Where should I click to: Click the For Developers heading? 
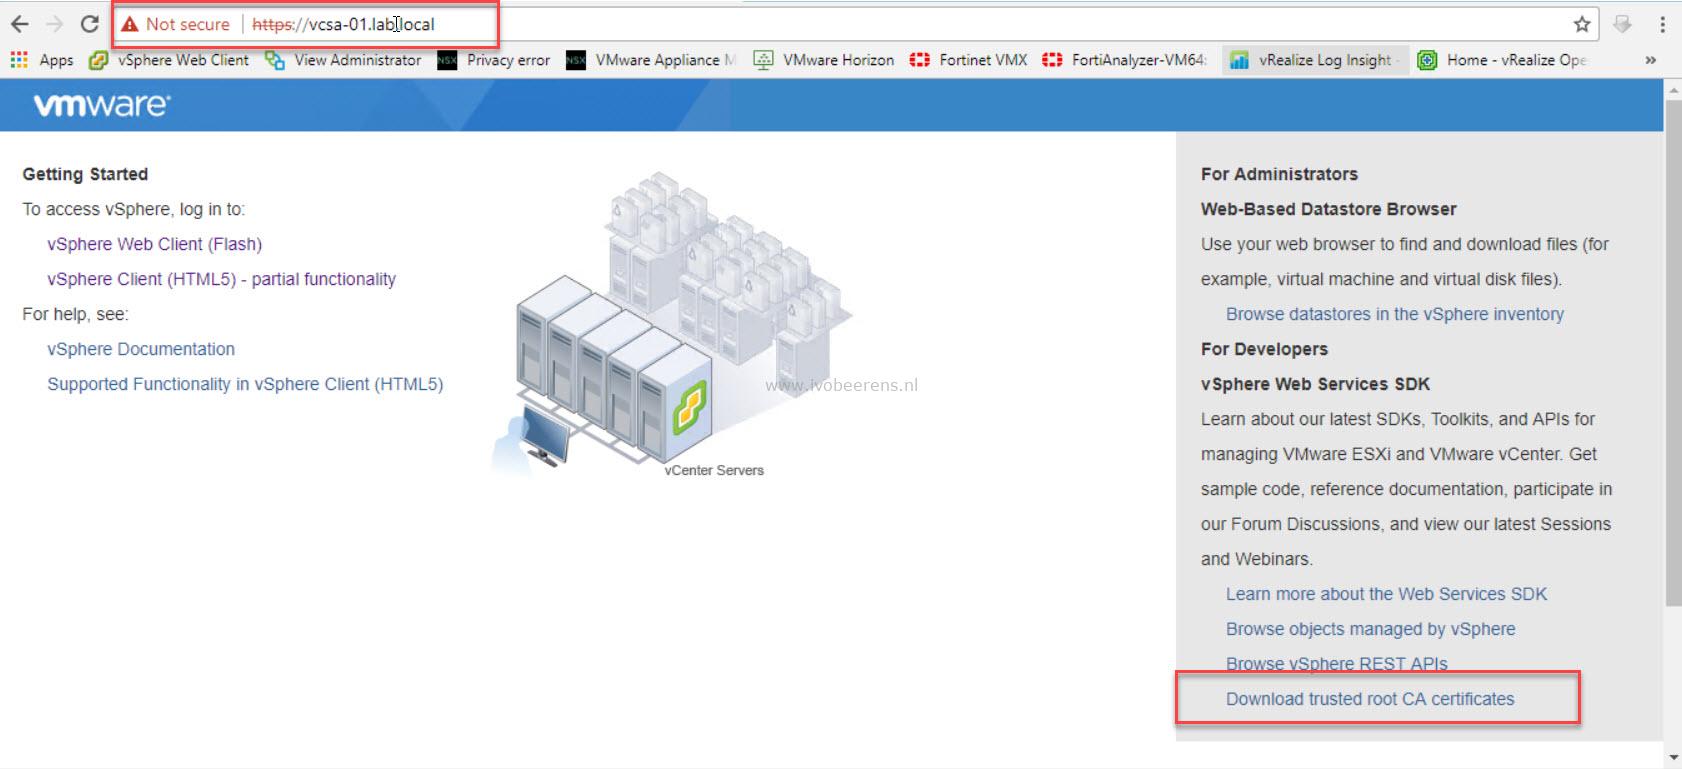[1264, 349]
